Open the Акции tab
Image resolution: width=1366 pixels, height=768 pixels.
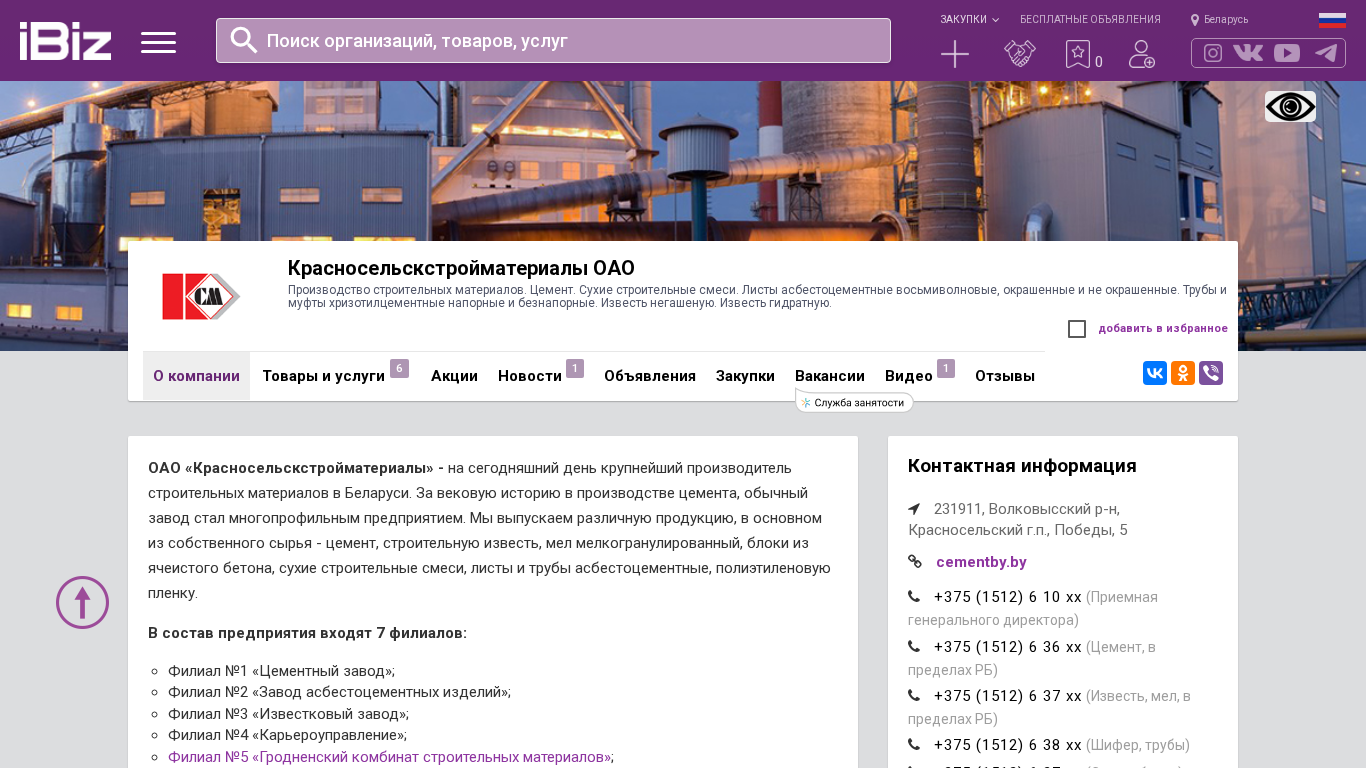(x=454, y=376)
